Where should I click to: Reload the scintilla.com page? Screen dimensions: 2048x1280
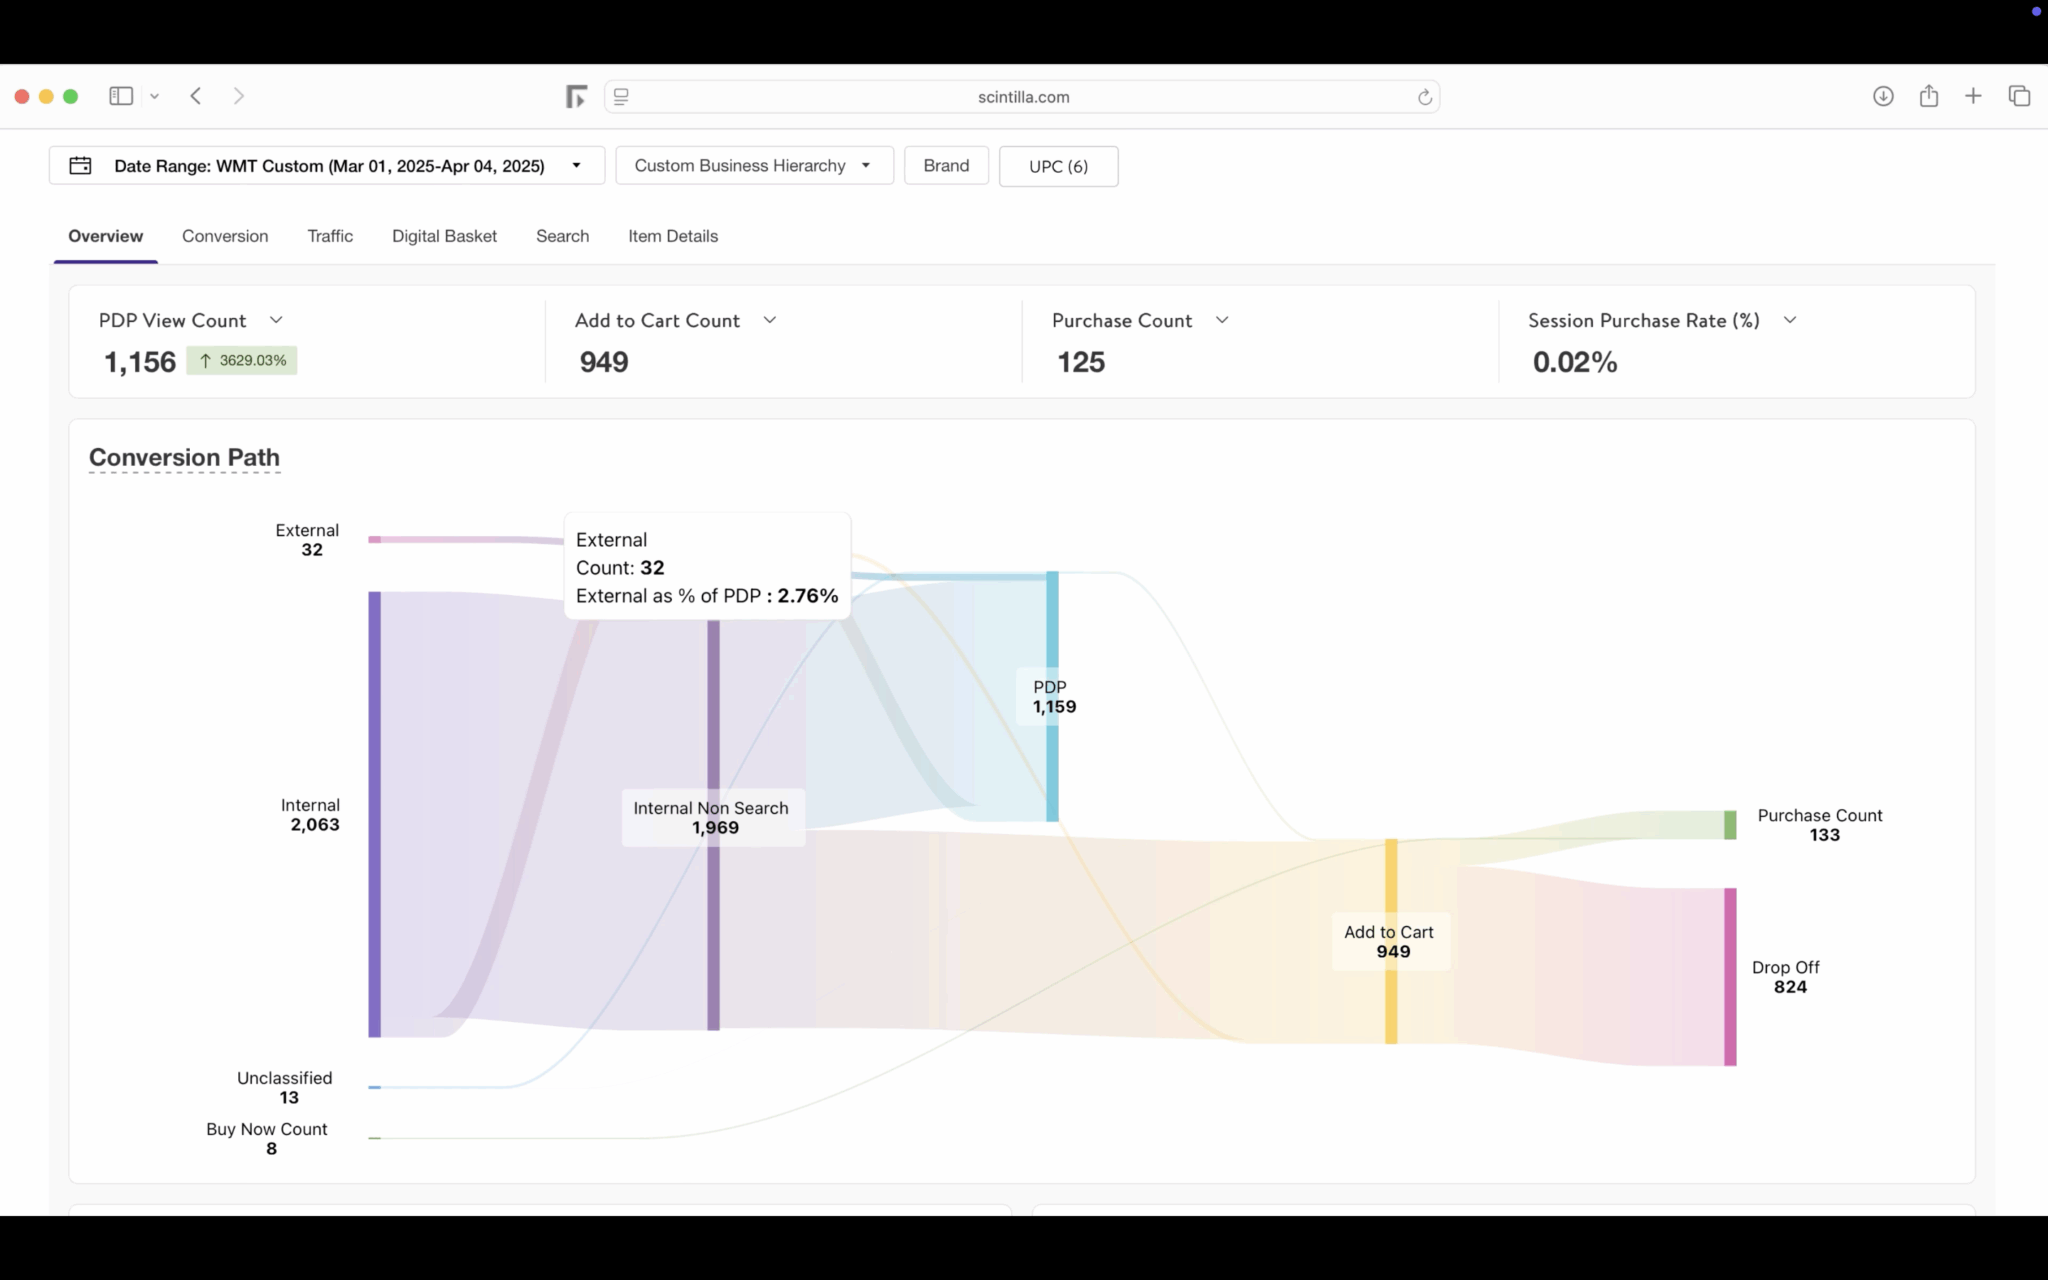(1424, 97)
